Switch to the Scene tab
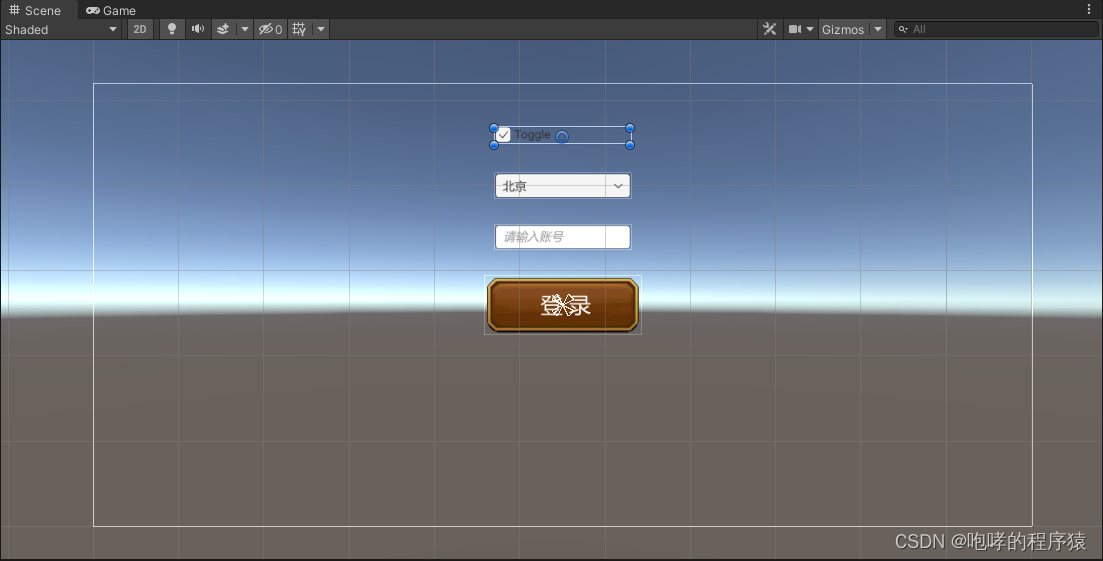Viewport: 1103px width, 561px height. [x=35, y=10]
